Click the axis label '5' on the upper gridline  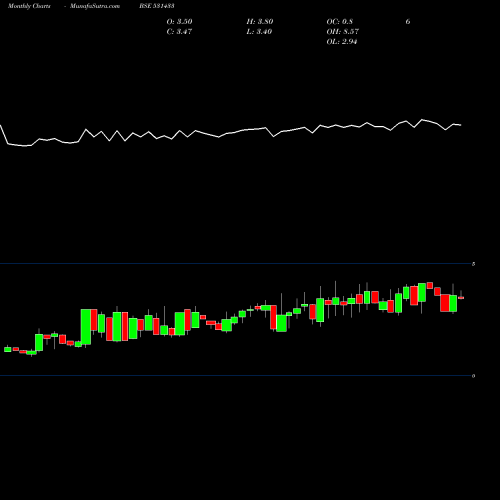point(473,264)
